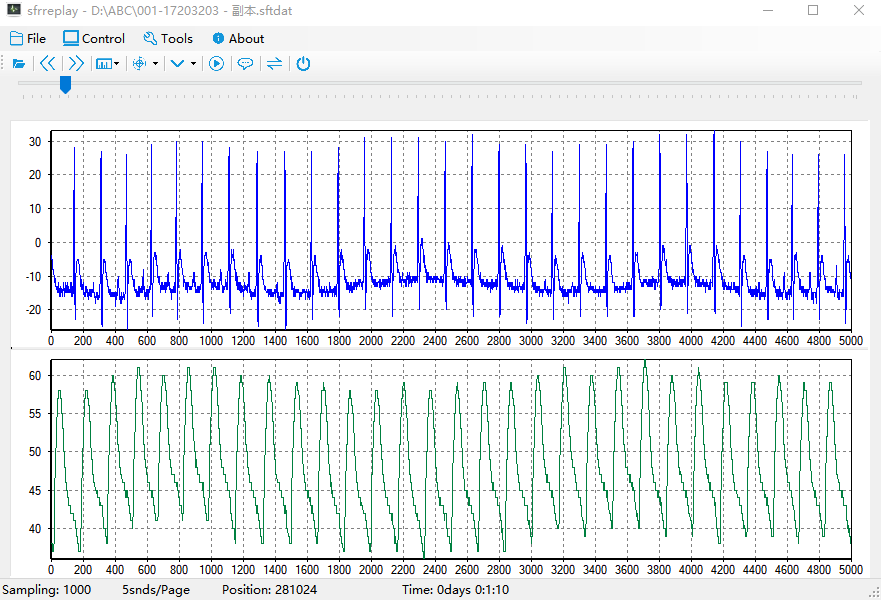Screen dimensions: 881x600
Task: Click the chart display icon
Action: (103, 64)
